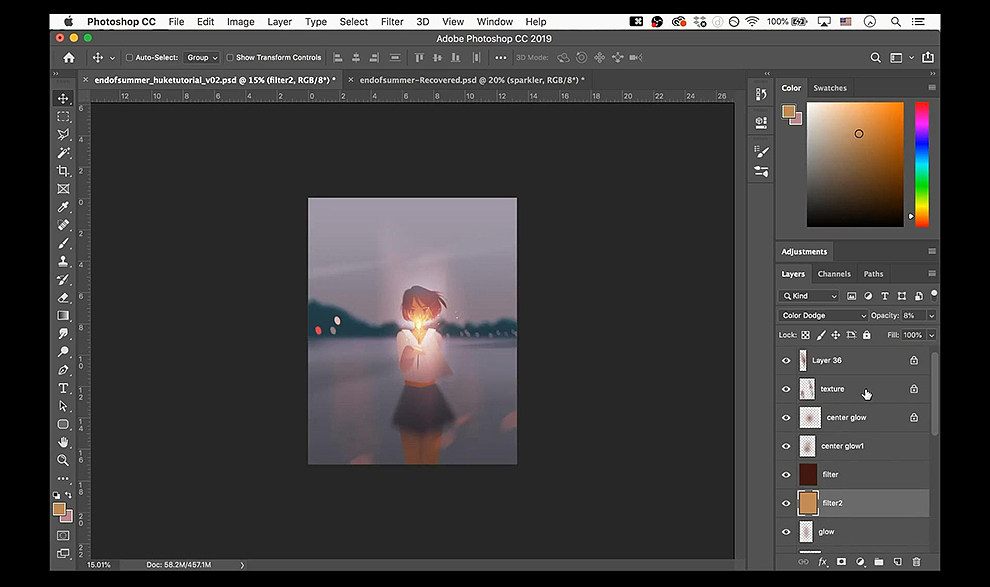The width and height of the screenshot is (990, 587).
Task: Select the History Brush tool
Action: (63, 279)
